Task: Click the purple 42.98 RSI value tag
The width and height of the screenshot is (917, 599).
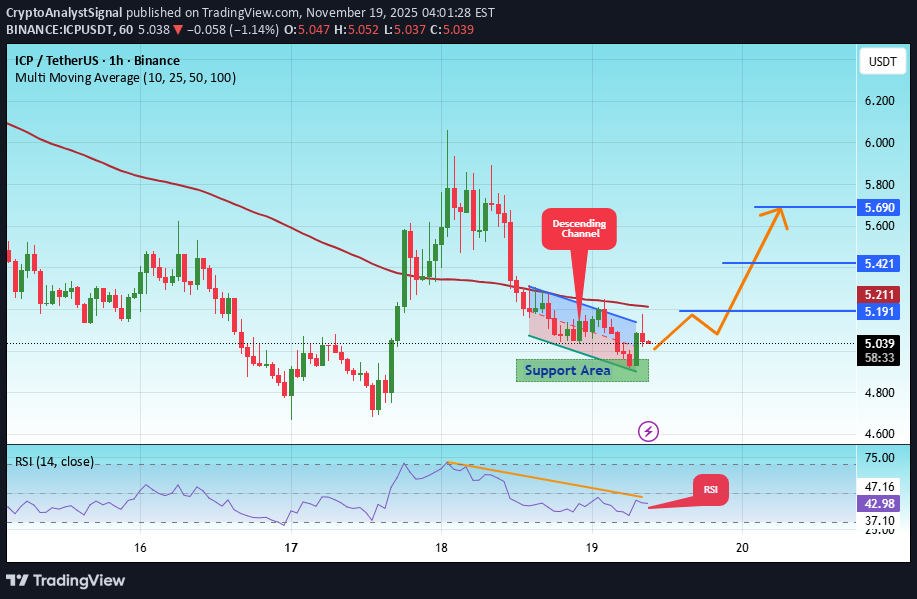Action: (x=877, y=504)
